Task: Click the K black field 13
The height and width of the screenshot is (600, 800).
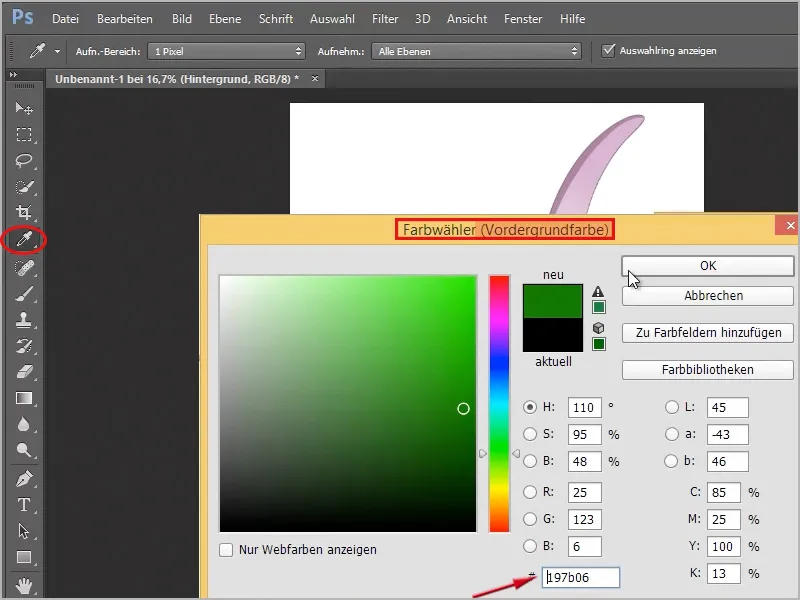Action: click(723, 573)
